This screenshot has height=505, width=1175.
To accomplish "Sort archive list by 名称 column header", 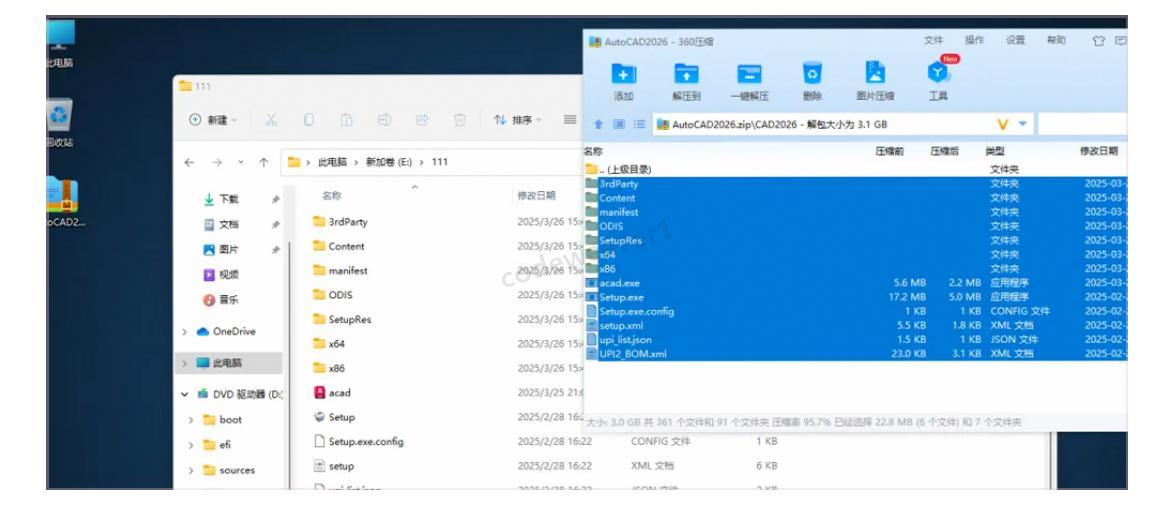I will (x=593, y=151).
